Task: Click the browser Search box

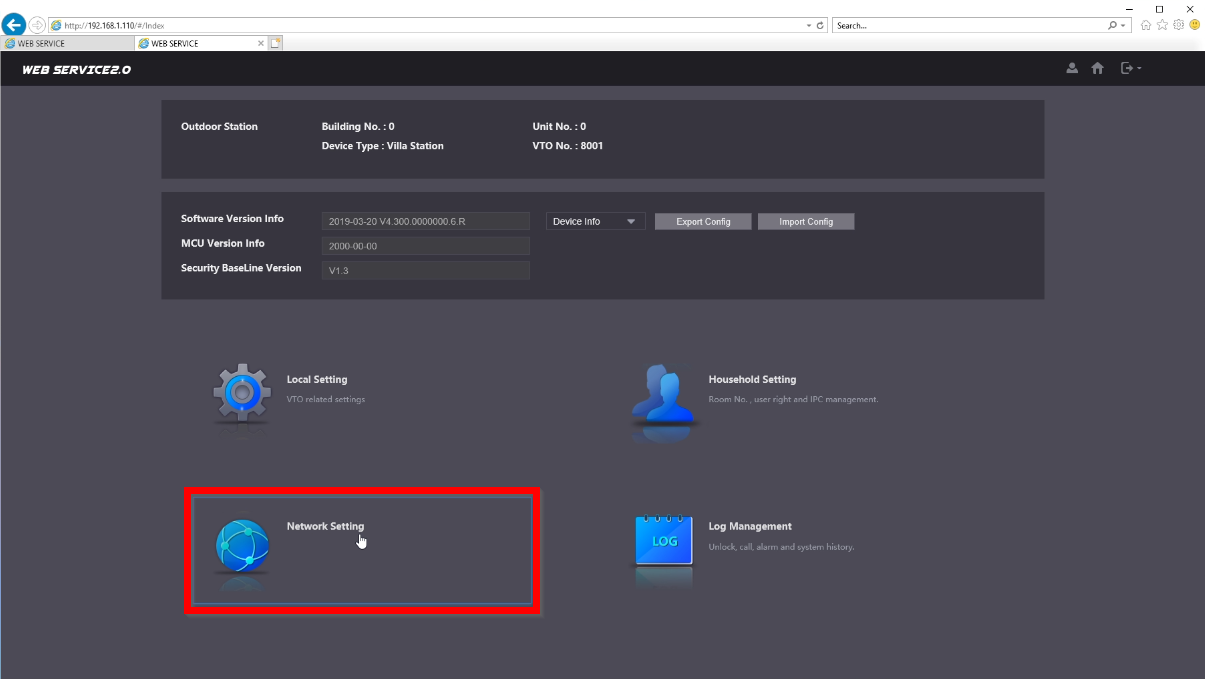Action: coord(968,25)
